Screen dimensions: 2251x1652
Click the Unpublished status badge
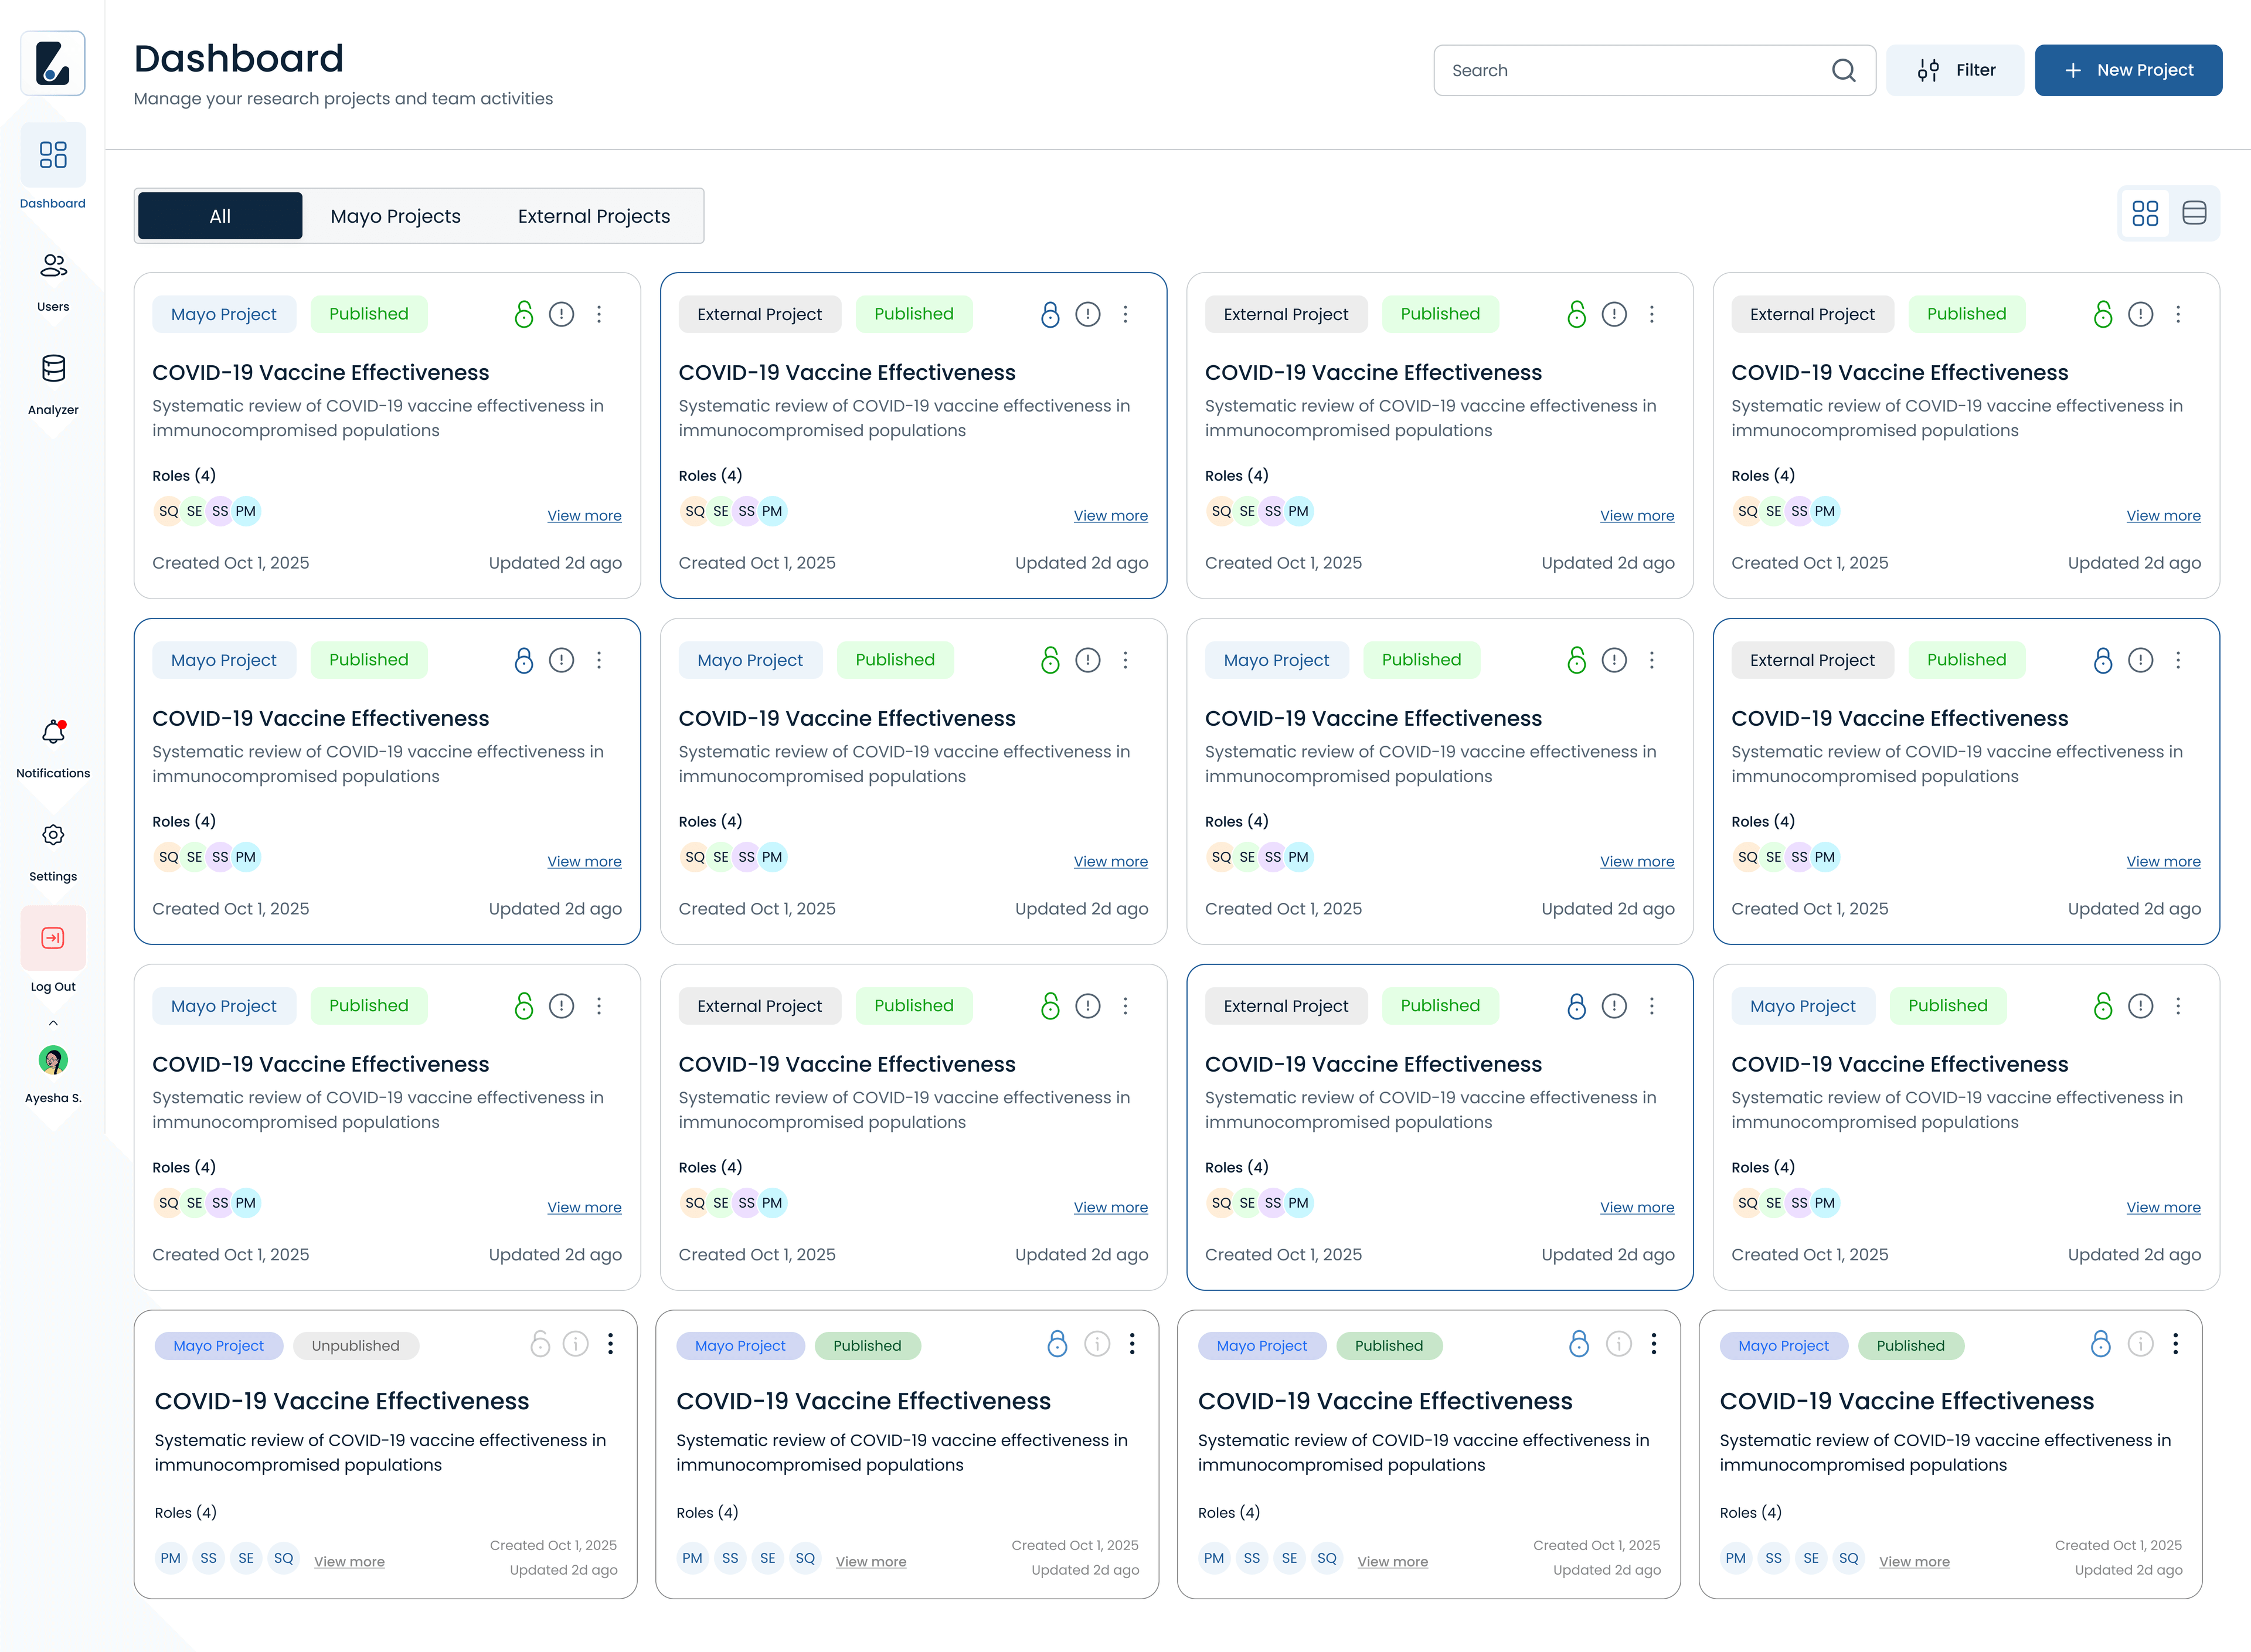coord(355,1346)
